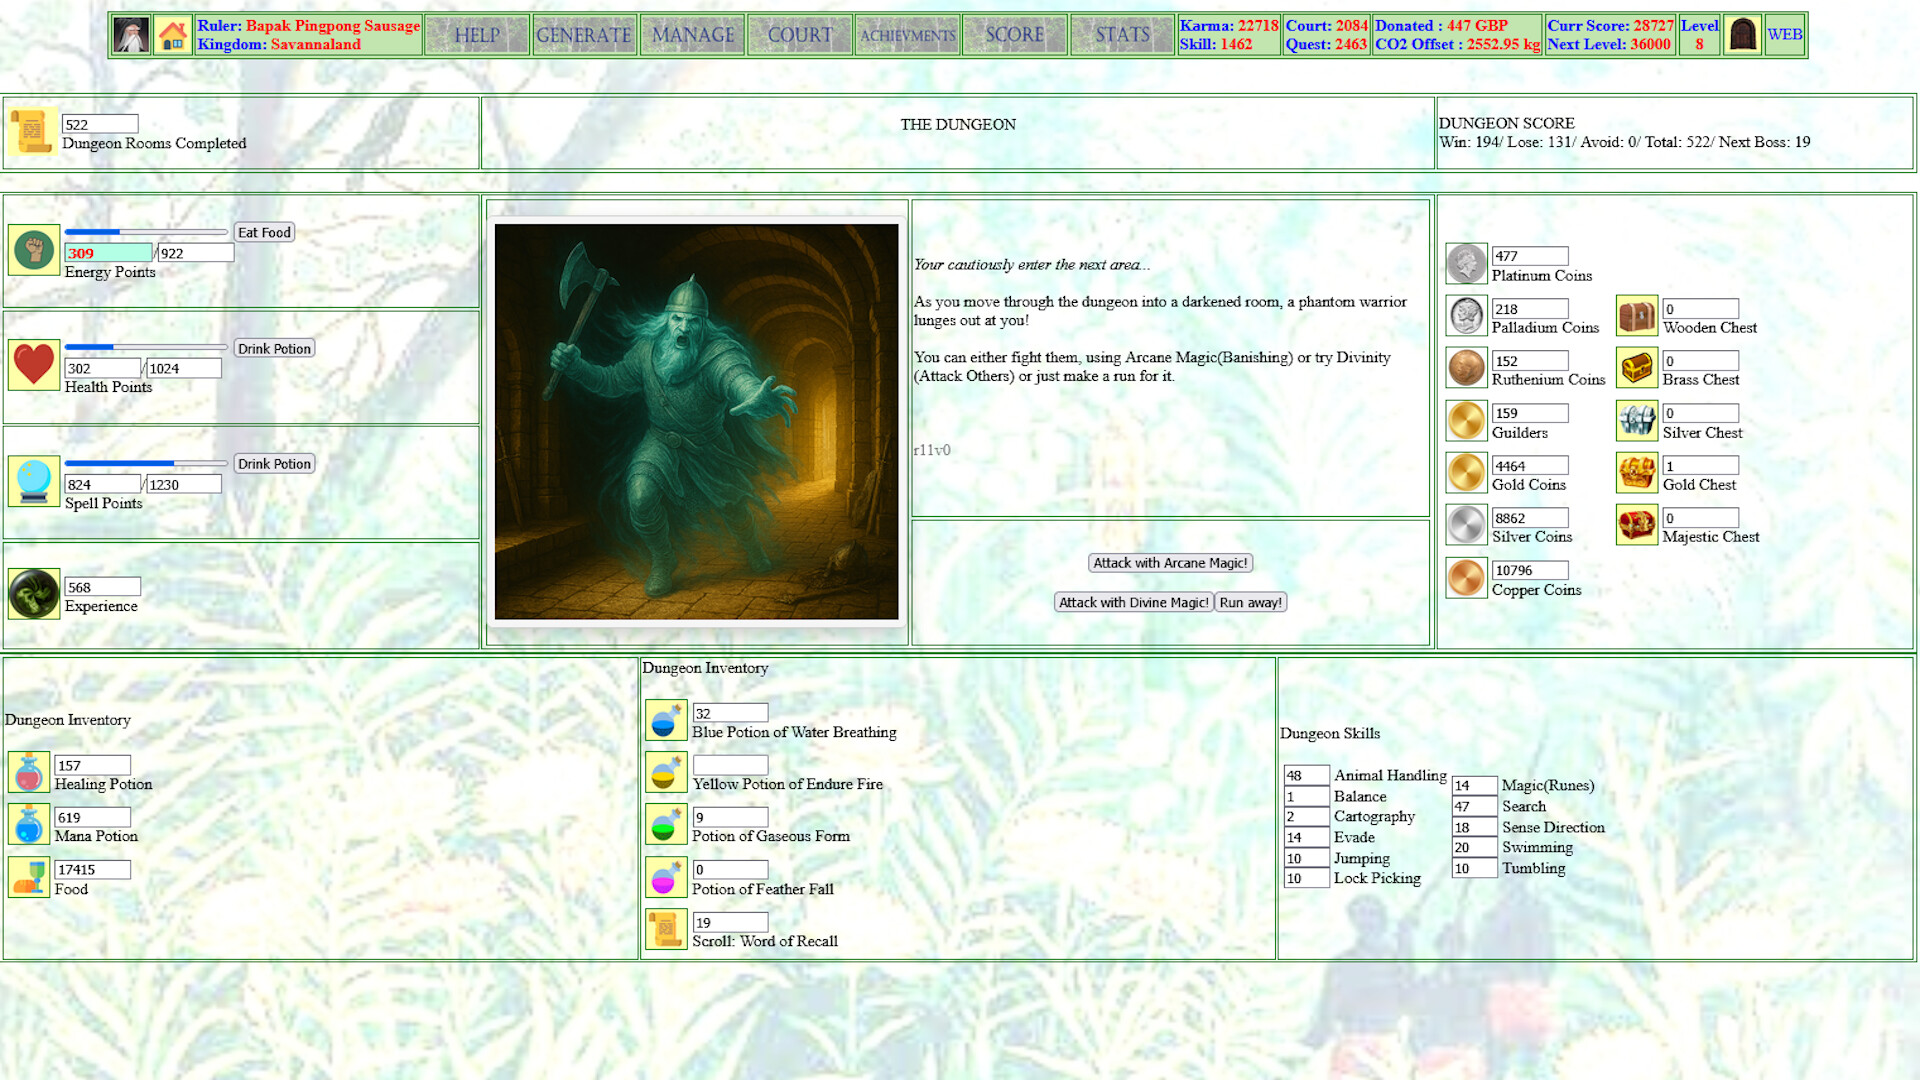The image size is (1920, 1080).
Task: Click the Potion of Gaseous Form icon
Action: tap(666, 825)
